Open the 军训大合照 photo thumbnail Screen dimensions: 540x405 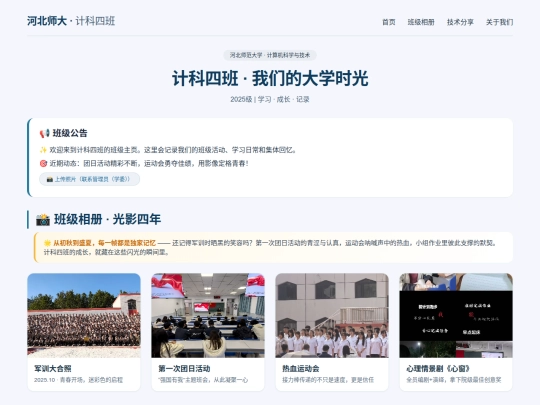pos(84,315)
